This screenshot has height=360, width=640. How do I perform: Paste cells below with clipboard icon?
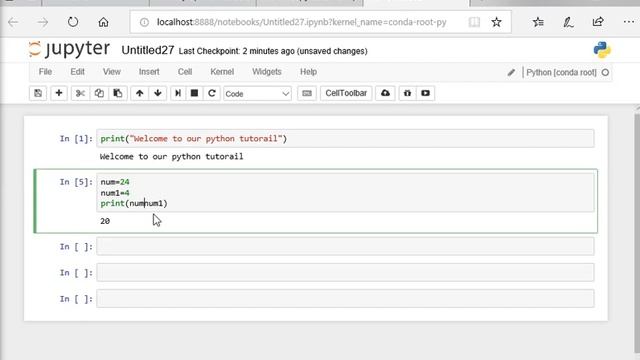pyautogui.click(x=118, y=93)
